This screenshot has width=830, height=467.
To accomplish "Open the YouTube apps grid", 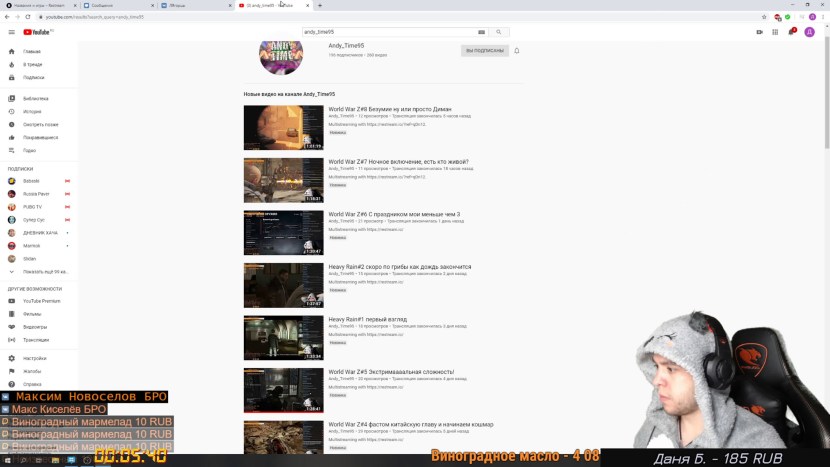I will [777, 32].
